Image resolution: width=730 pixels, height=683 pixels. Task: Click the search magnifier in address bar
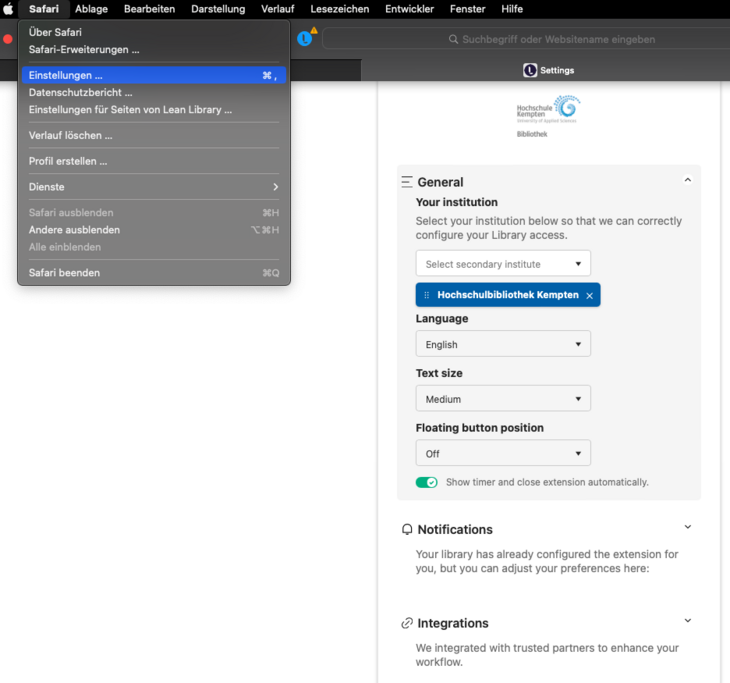(453, 40)
